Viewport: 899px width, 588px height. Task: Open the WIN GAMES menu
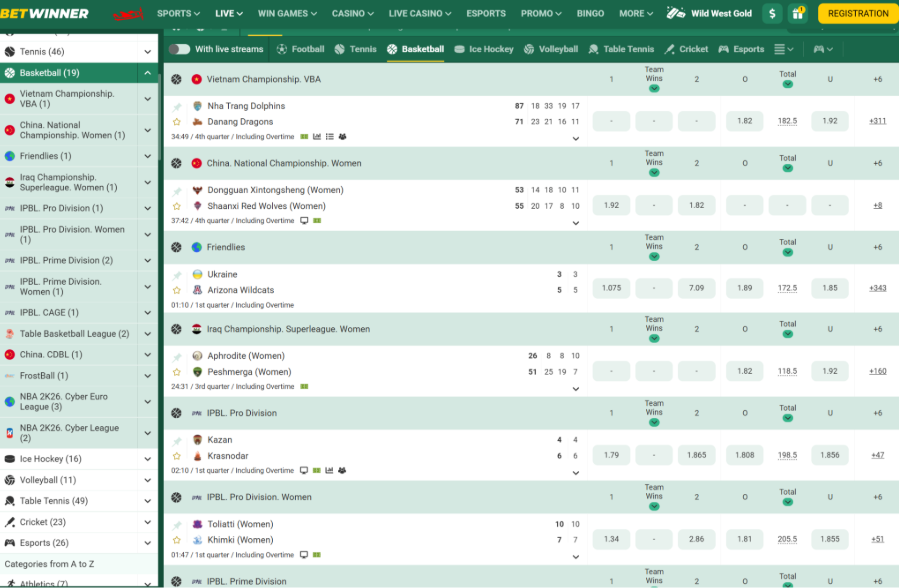click(287, 13)
